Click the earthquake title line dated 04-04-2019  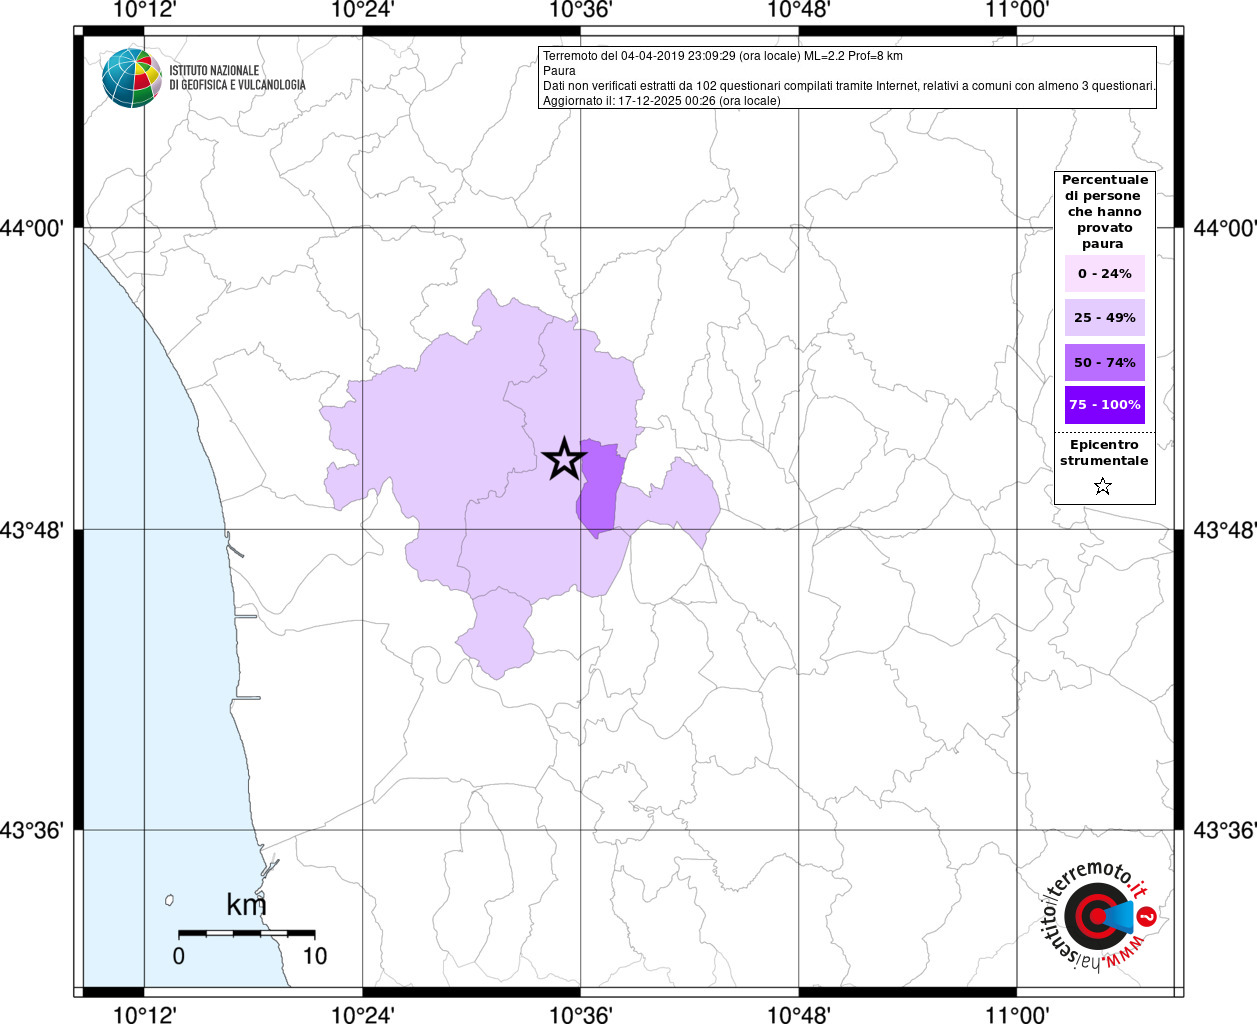pyautogui.click(x=722, y=56)
